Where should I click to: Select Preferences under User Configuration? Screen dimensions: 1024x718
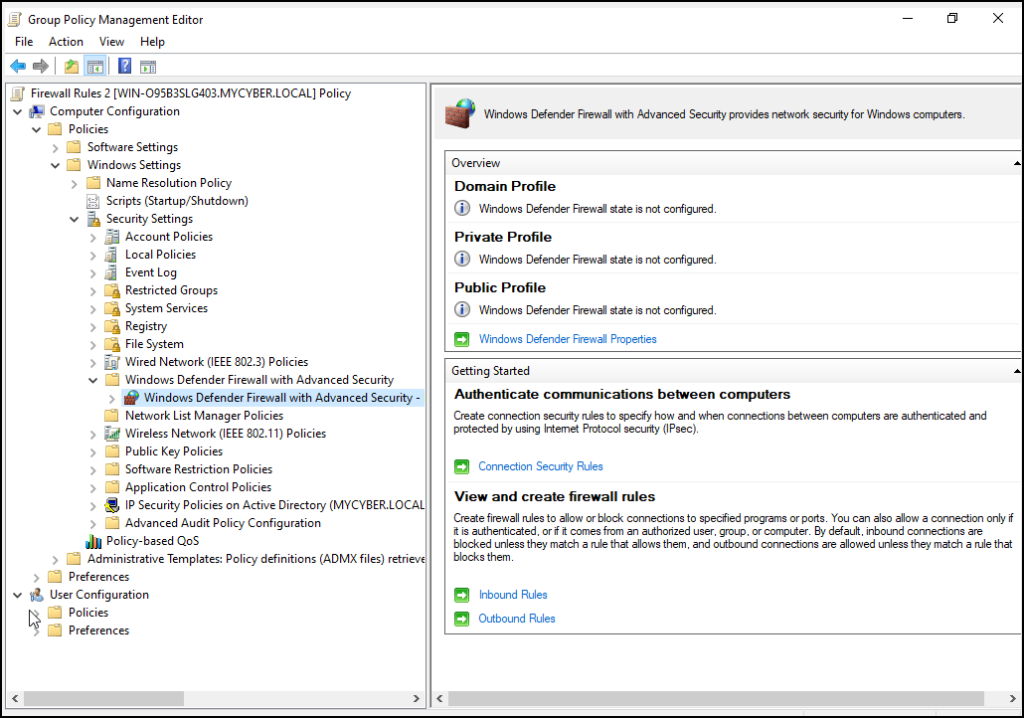click(x=99, y=630)
